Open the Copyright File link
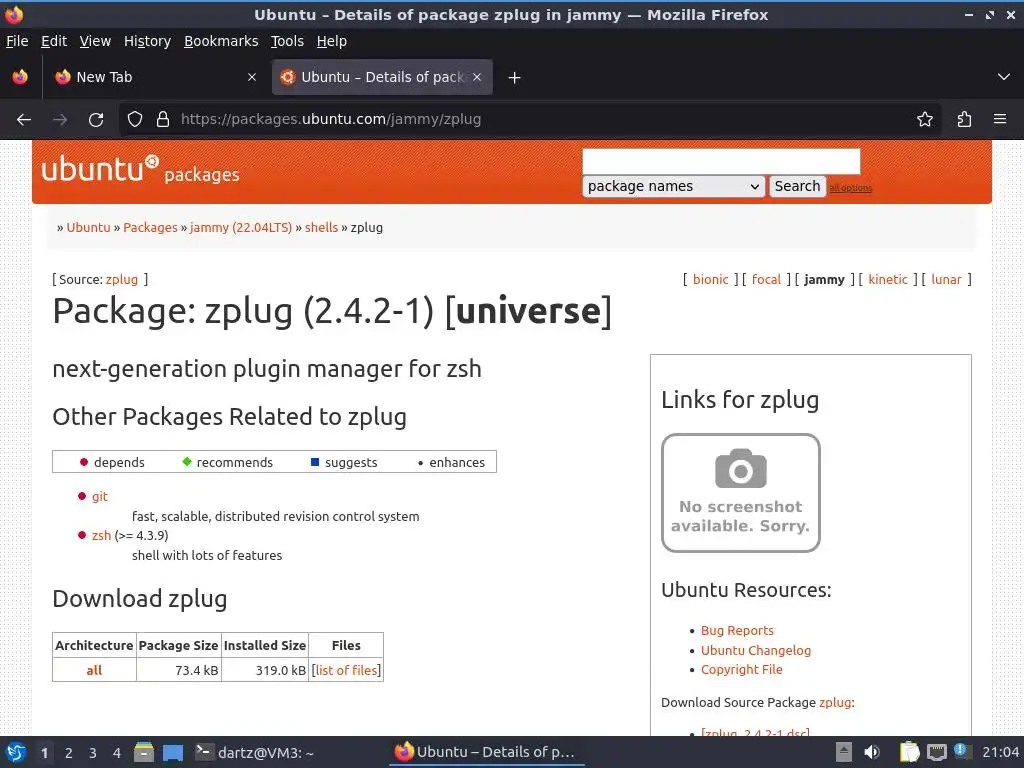This screenshot has height=768, width=1024. point(741,669)
